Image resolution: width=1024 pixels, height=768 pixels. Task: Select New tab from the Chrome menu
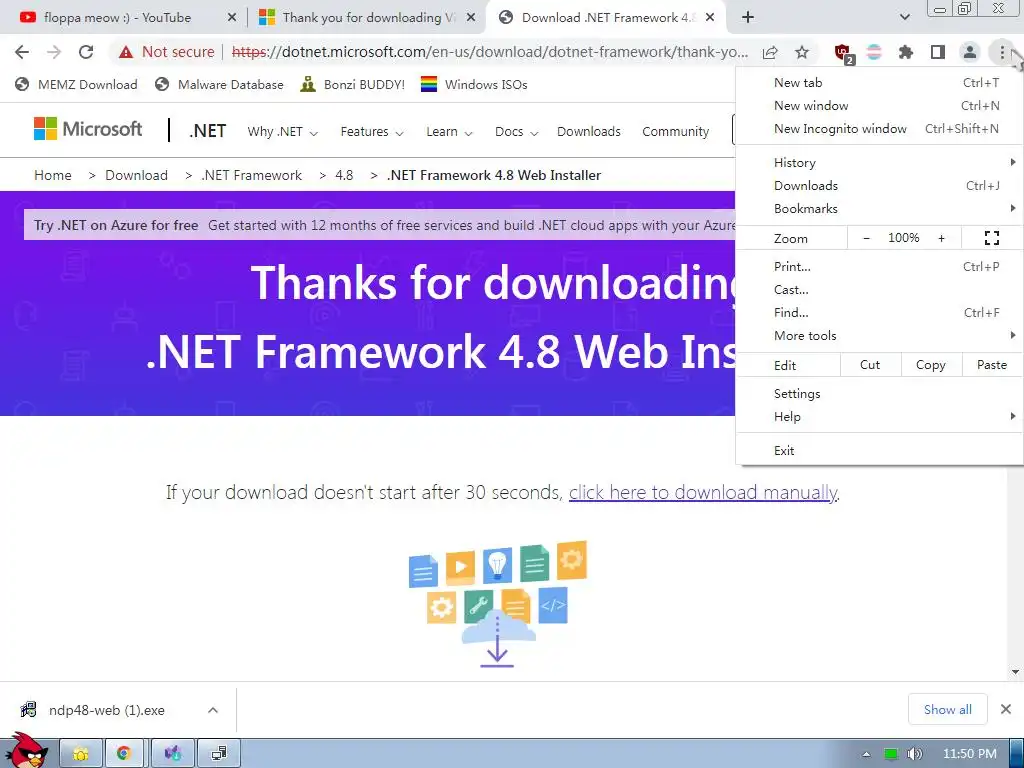pyautogui.click(x=879, y=82)
